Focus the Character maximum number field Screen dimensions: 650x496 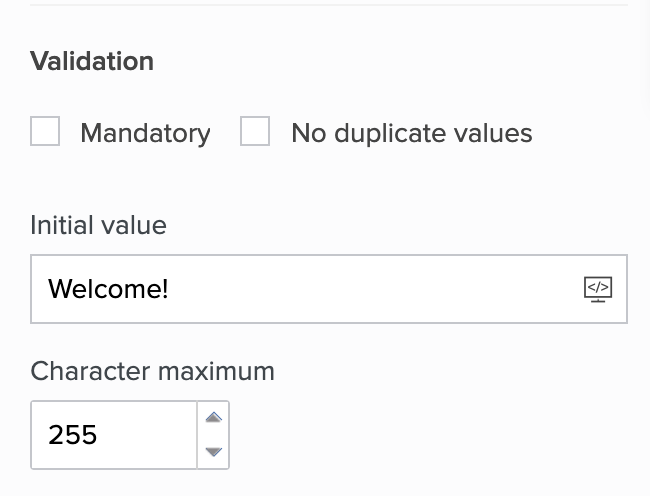point(114,435)
